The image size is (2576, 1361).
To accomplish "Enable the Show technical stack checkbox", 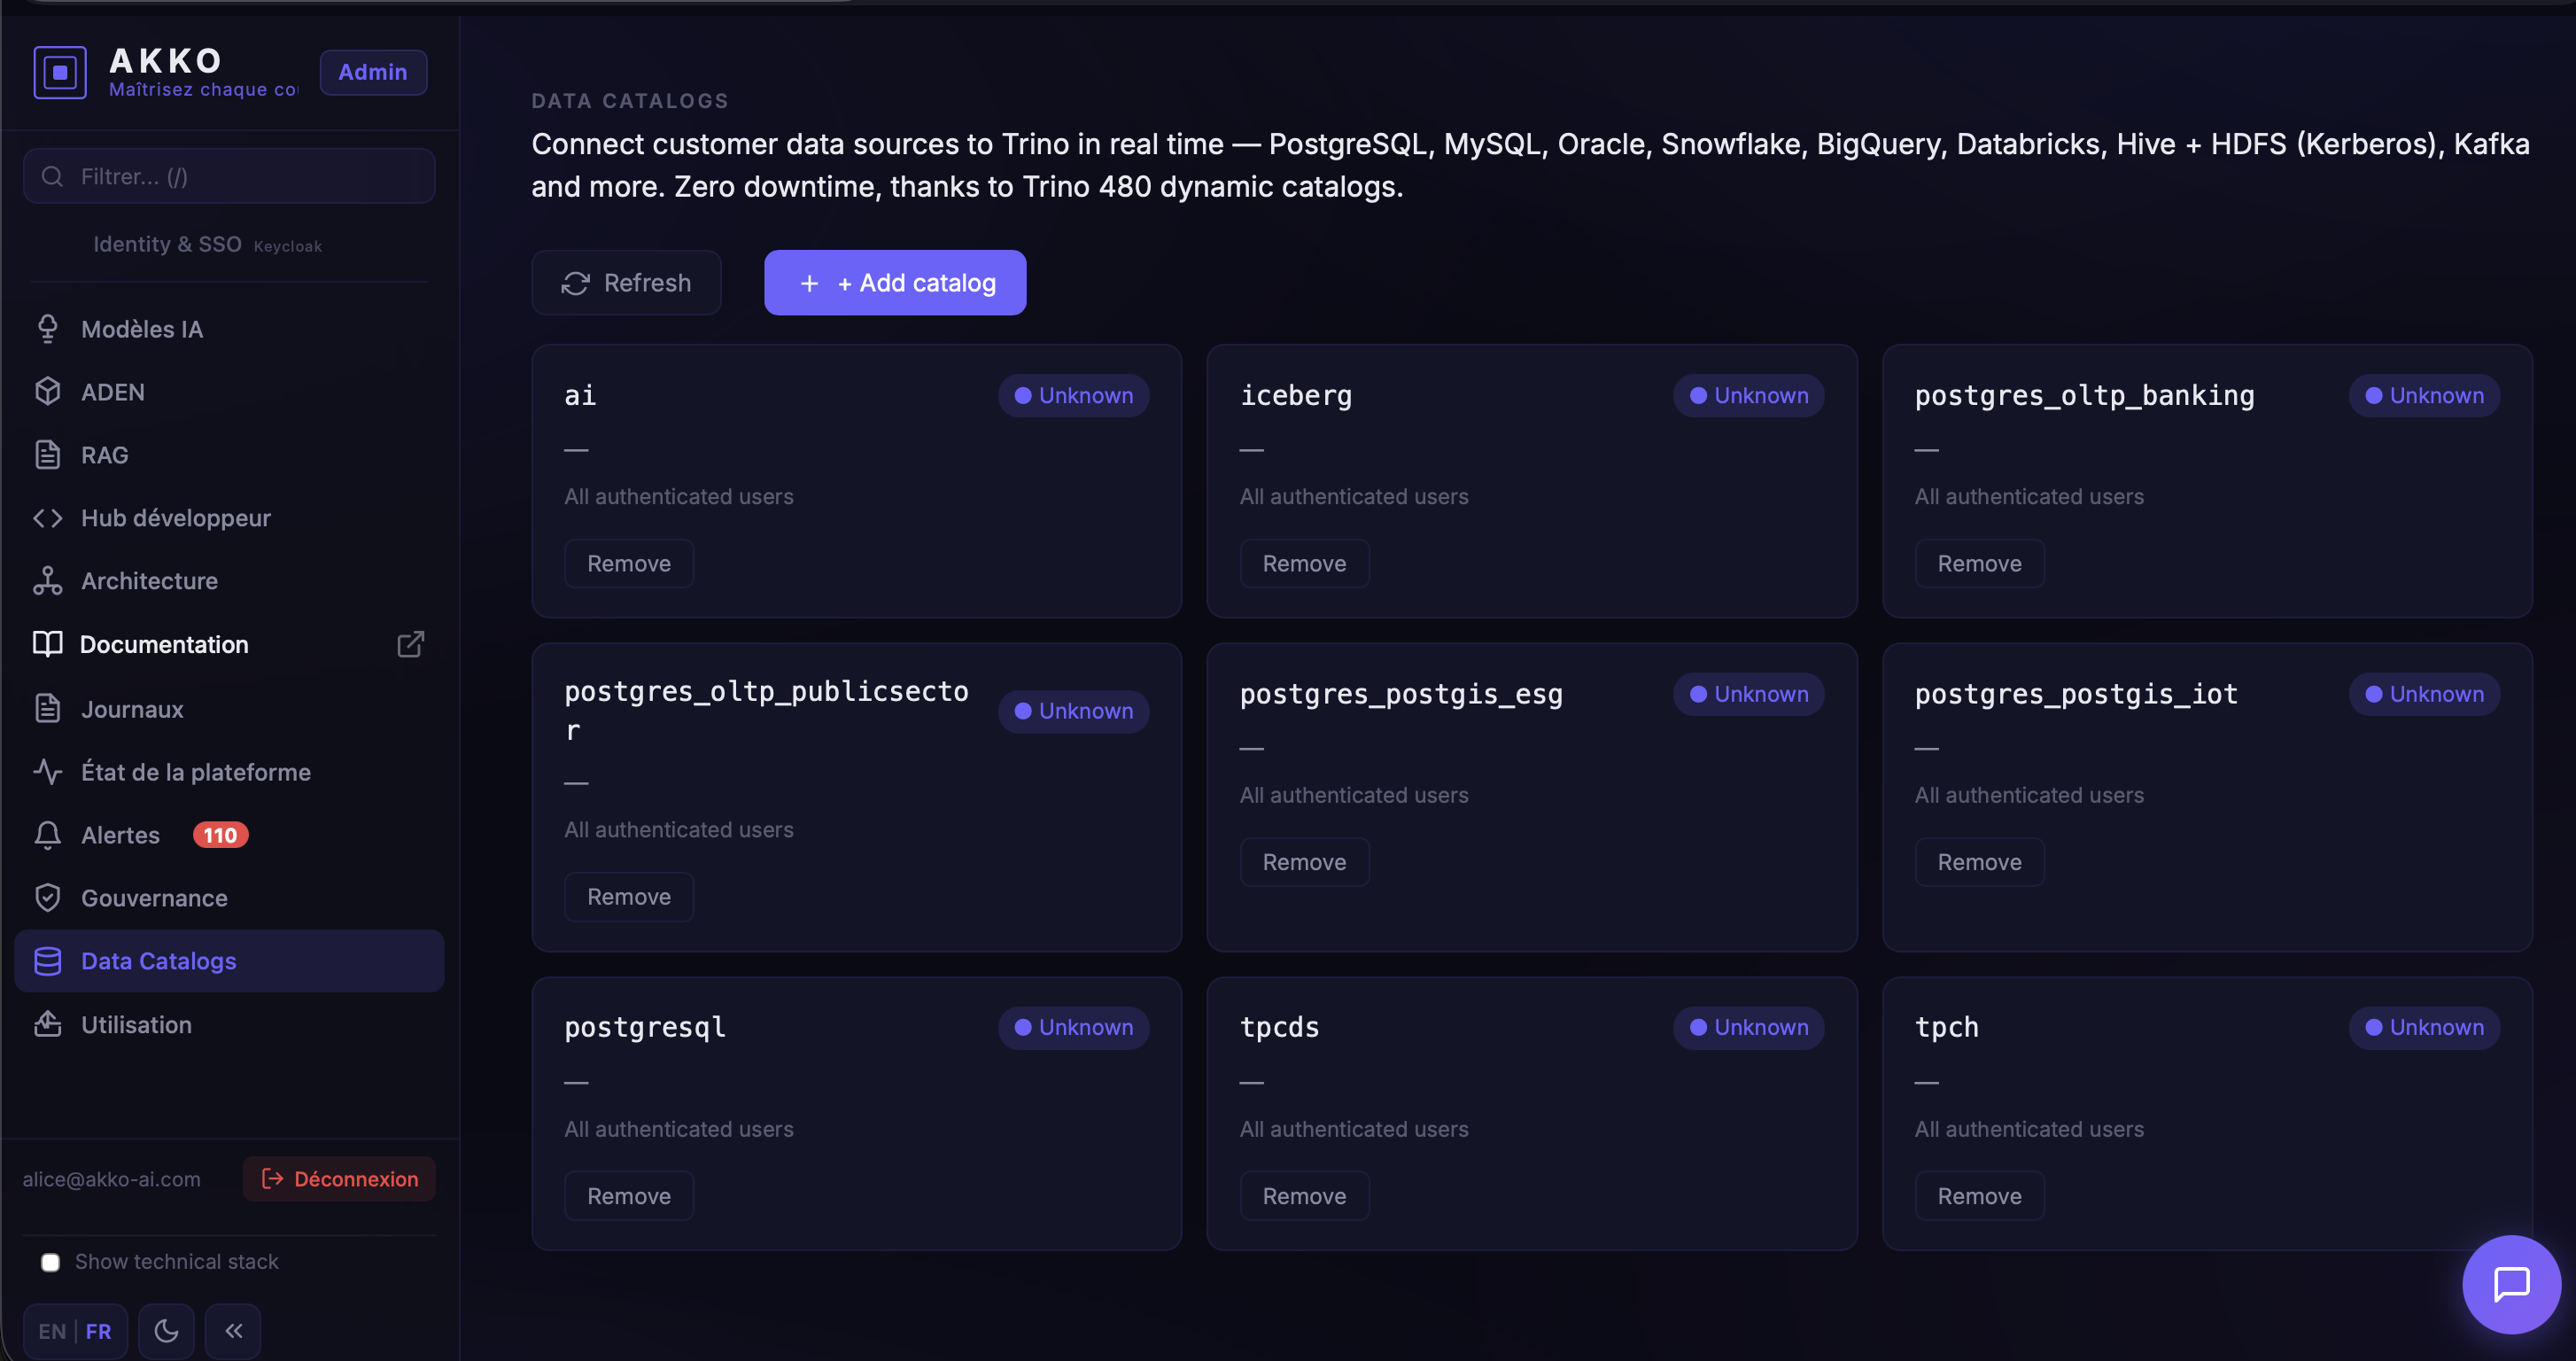I will [50, 1262].
